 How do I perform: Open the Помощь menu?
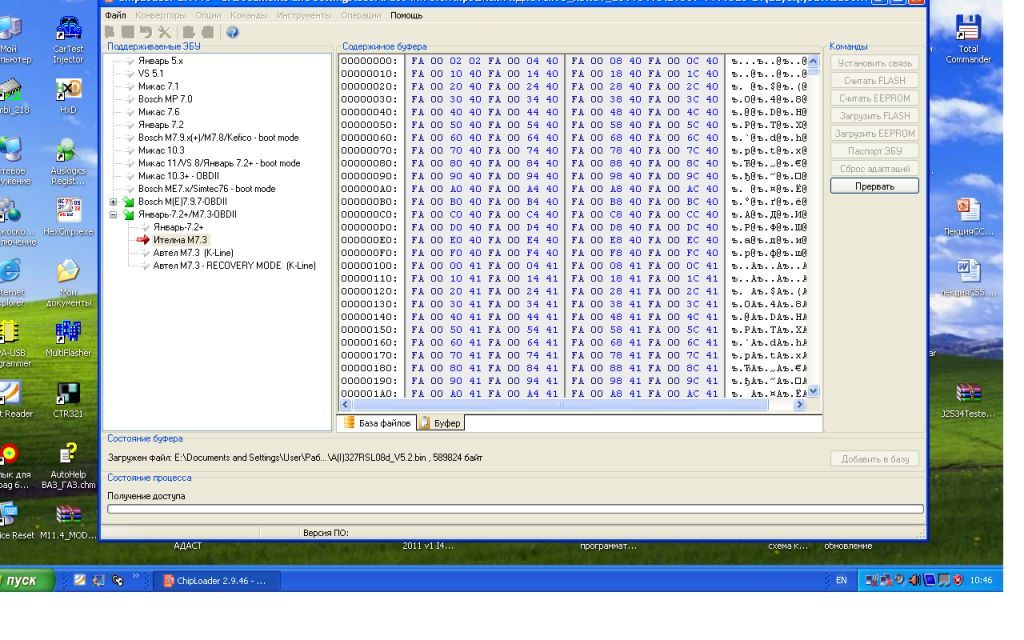[406, 17]
